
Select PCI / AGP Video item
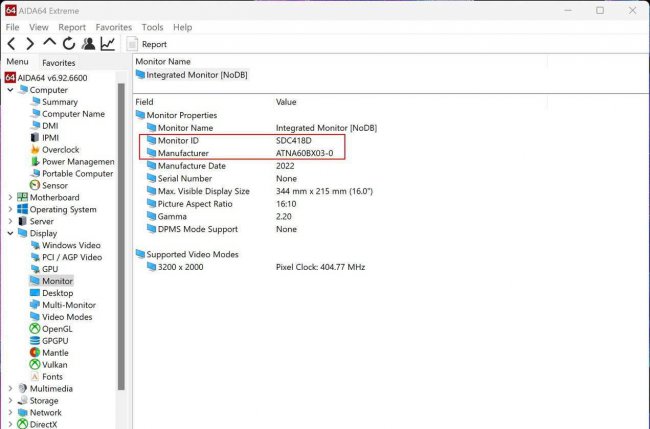[x=66, y=257]
